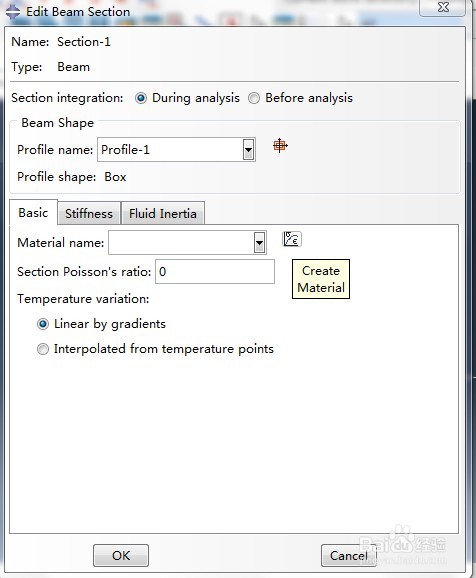Click the Create Material icon
This screenshot has height=578, width=476.
pos(292,239)
